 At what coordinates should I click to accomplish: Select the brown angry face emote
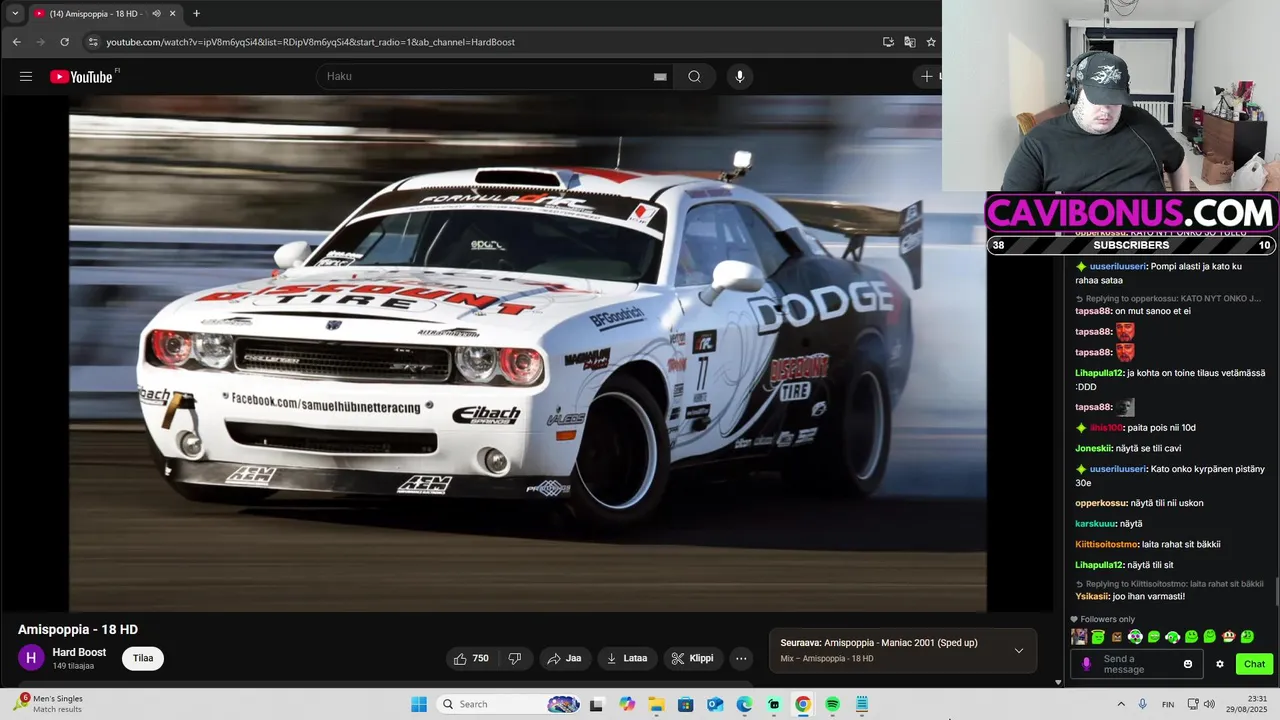[x=1117, y=636]
